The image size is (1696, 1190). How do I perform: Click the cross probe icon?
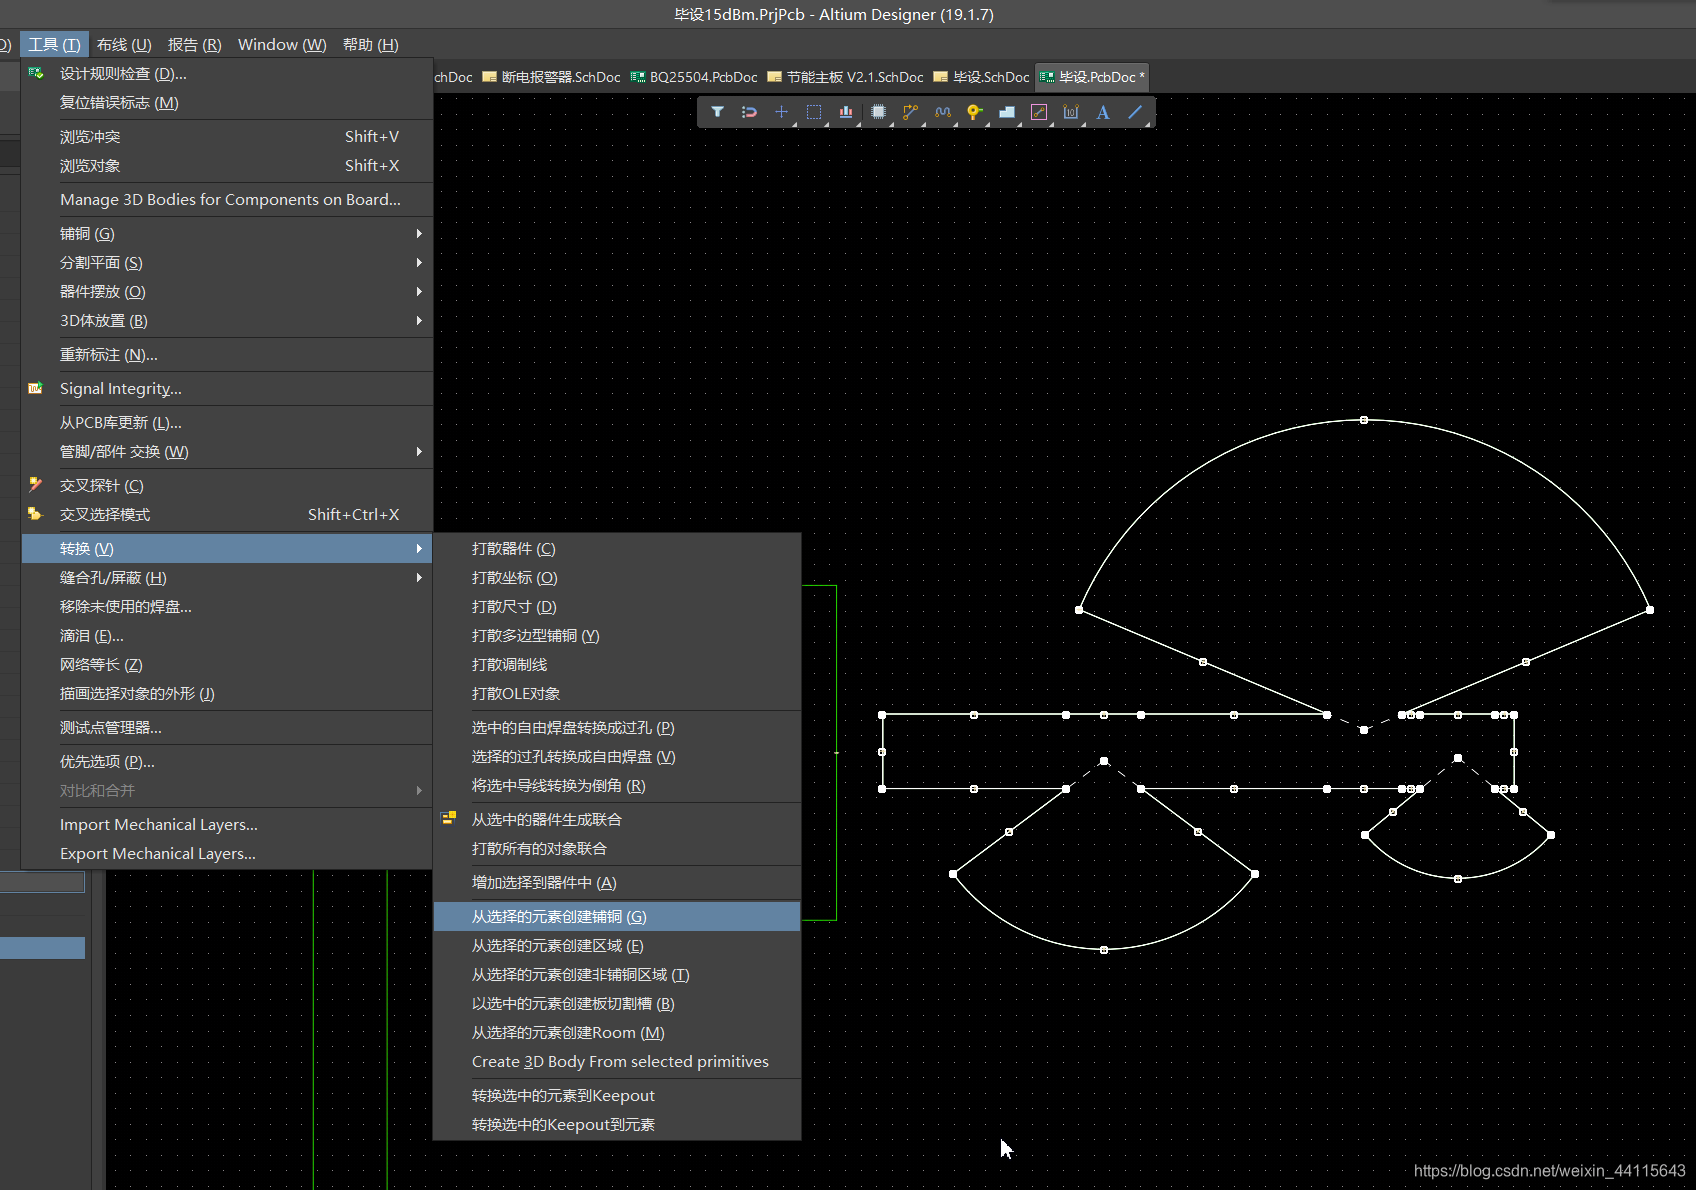tap(36, 485)
